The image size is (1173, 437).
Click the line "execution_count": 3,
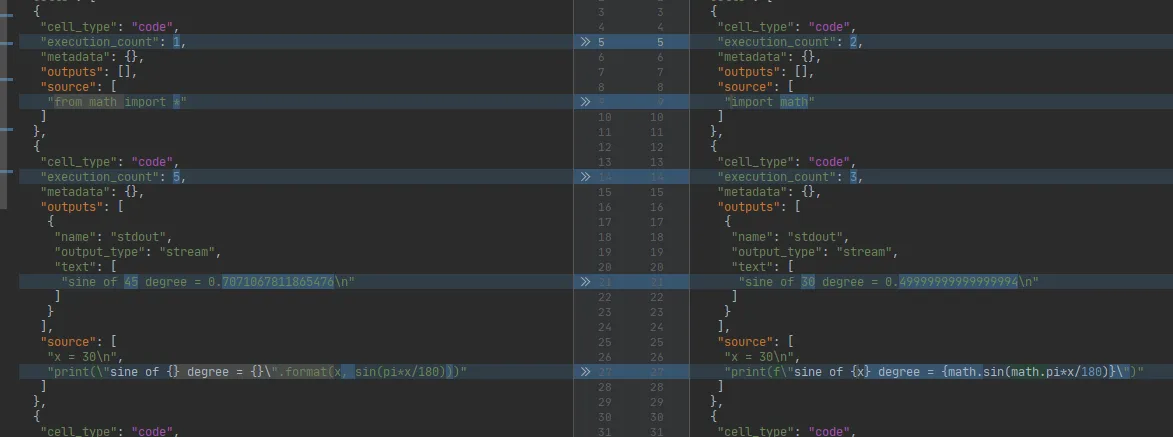[x=790, y=177]
